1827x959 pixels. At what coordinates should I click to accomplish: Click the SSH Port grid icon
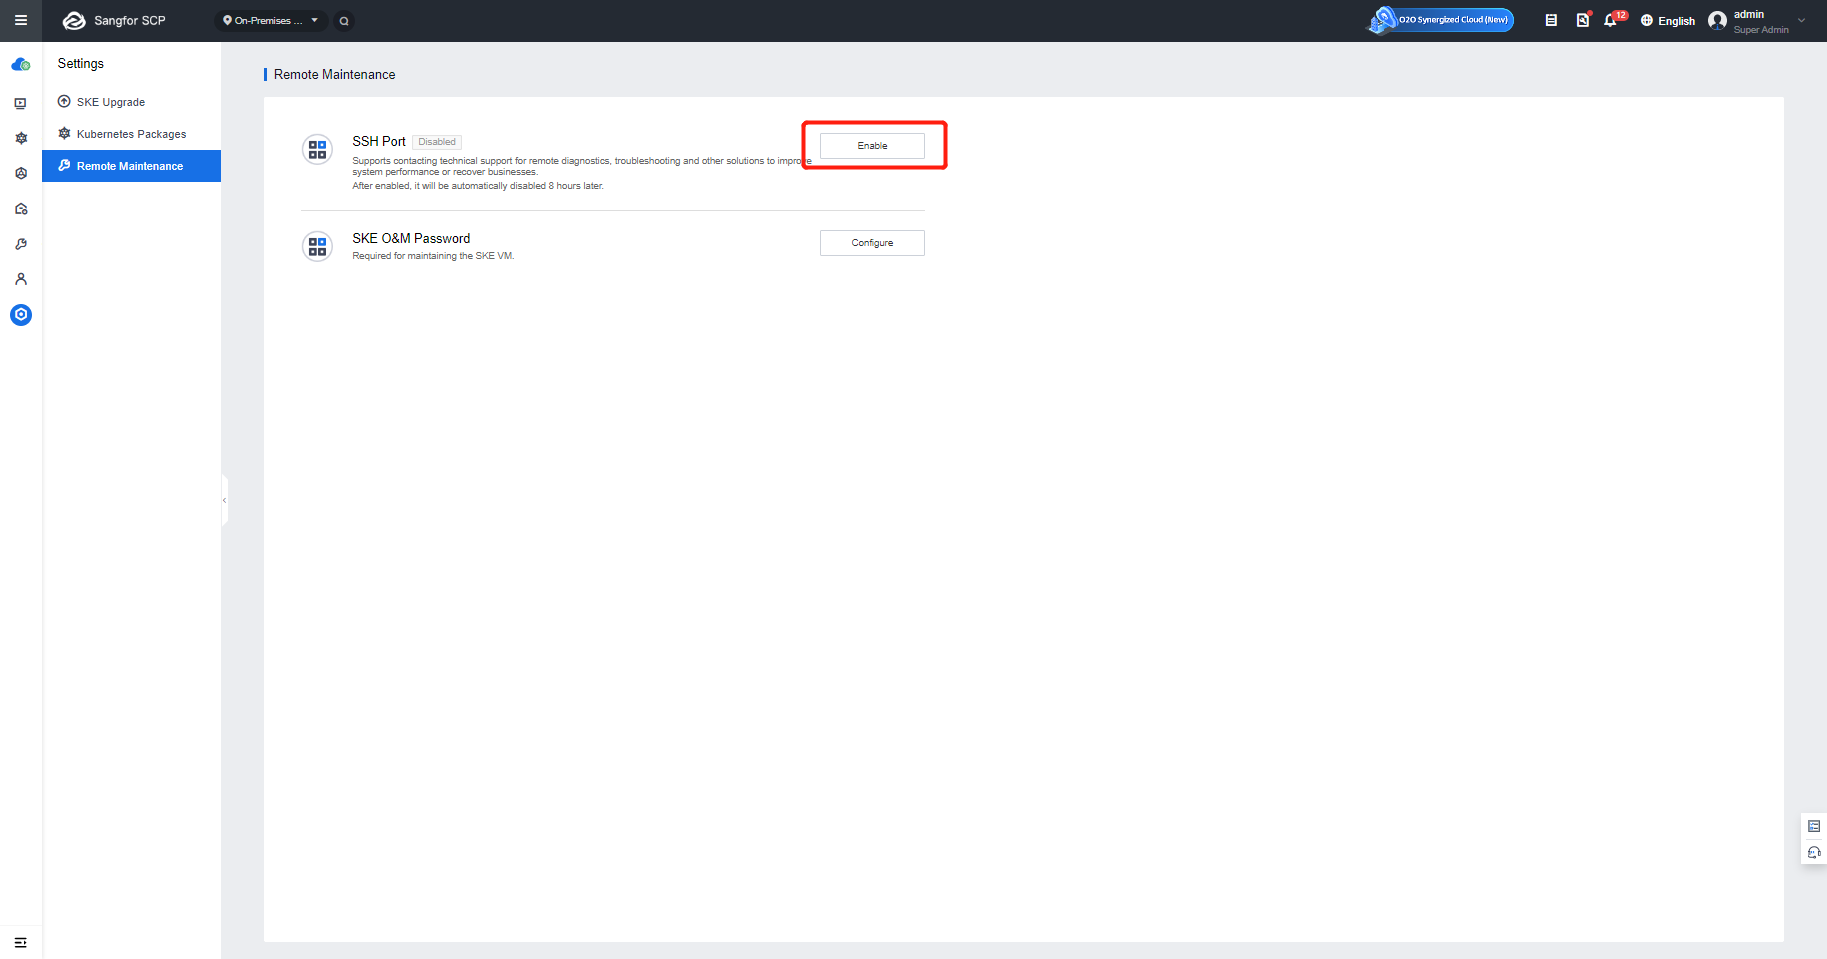tap(317, 150)
